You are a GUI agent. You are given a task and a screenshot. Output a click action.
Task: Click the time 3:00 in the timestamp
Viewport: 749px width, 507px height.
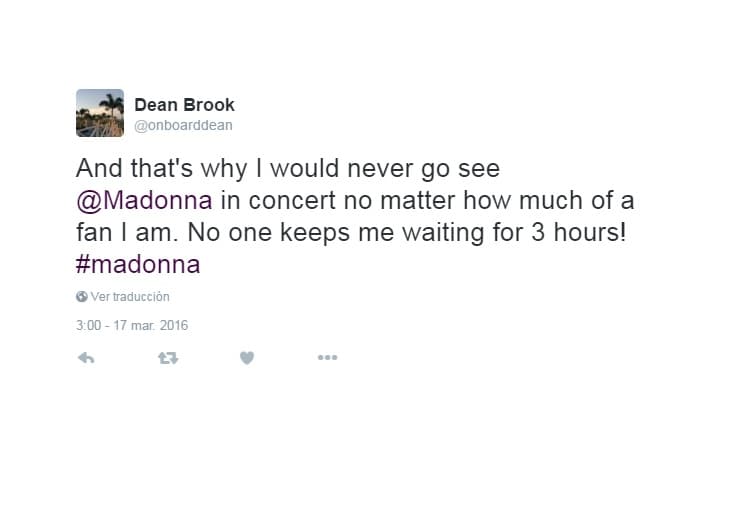pyautogui.click(x=88, y=325)
